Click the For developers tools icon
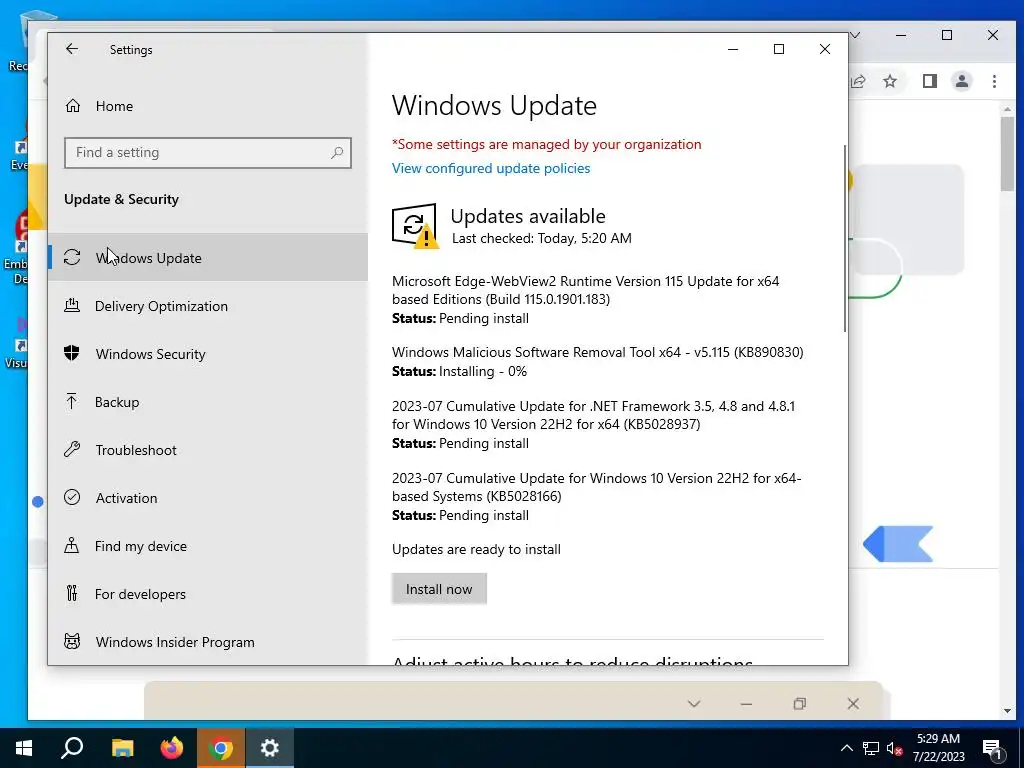This screenshot has width=1024, height=768. (x=72, y=593)
